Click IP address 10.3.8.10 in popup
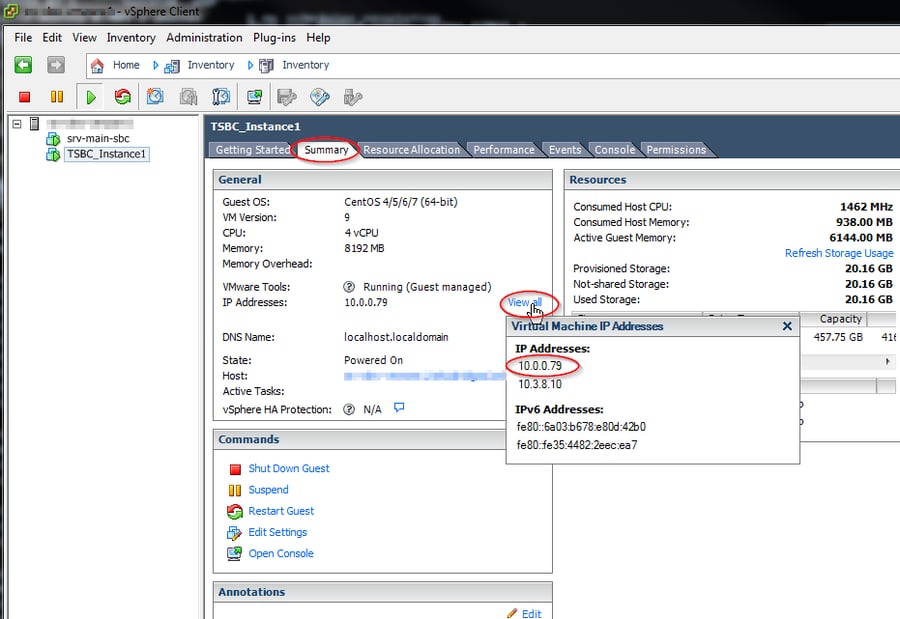 click(540, 384)
